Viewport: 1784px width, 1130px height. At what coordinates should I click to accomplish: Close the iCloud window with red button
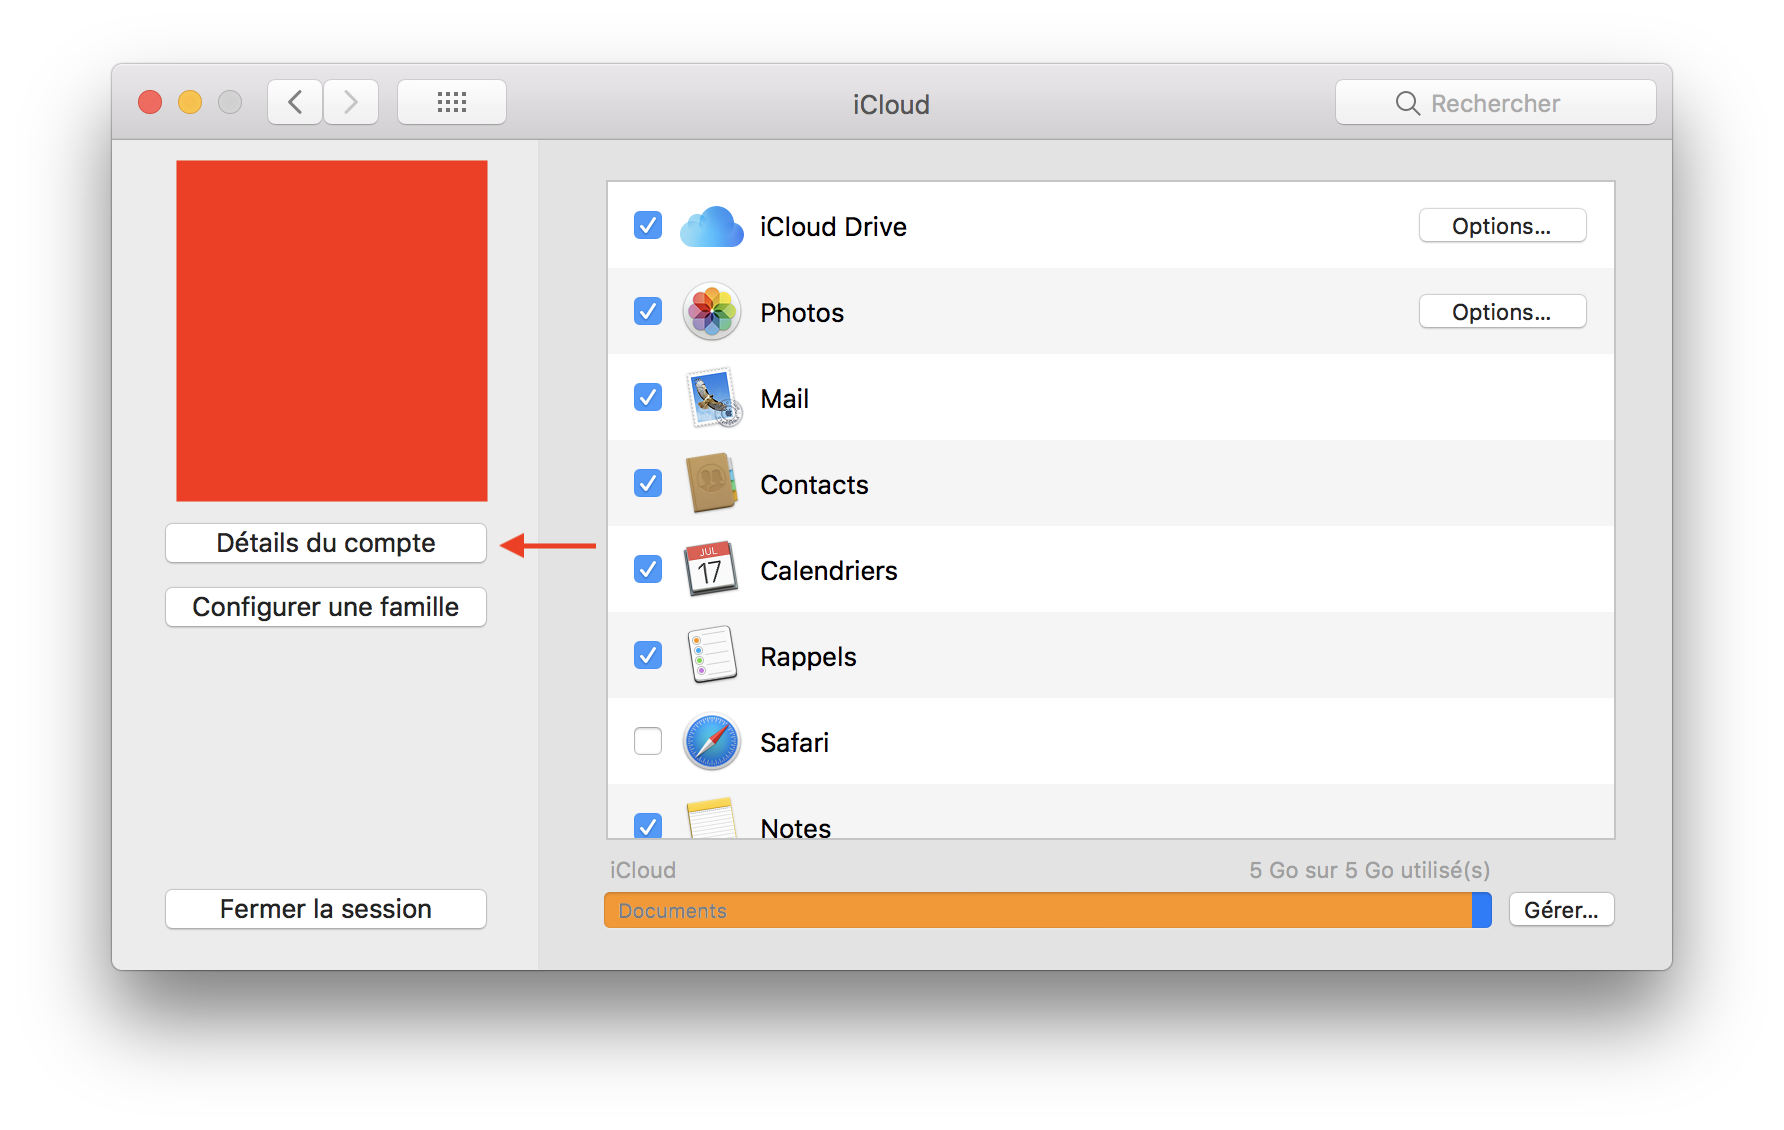[x=150, y=102]
